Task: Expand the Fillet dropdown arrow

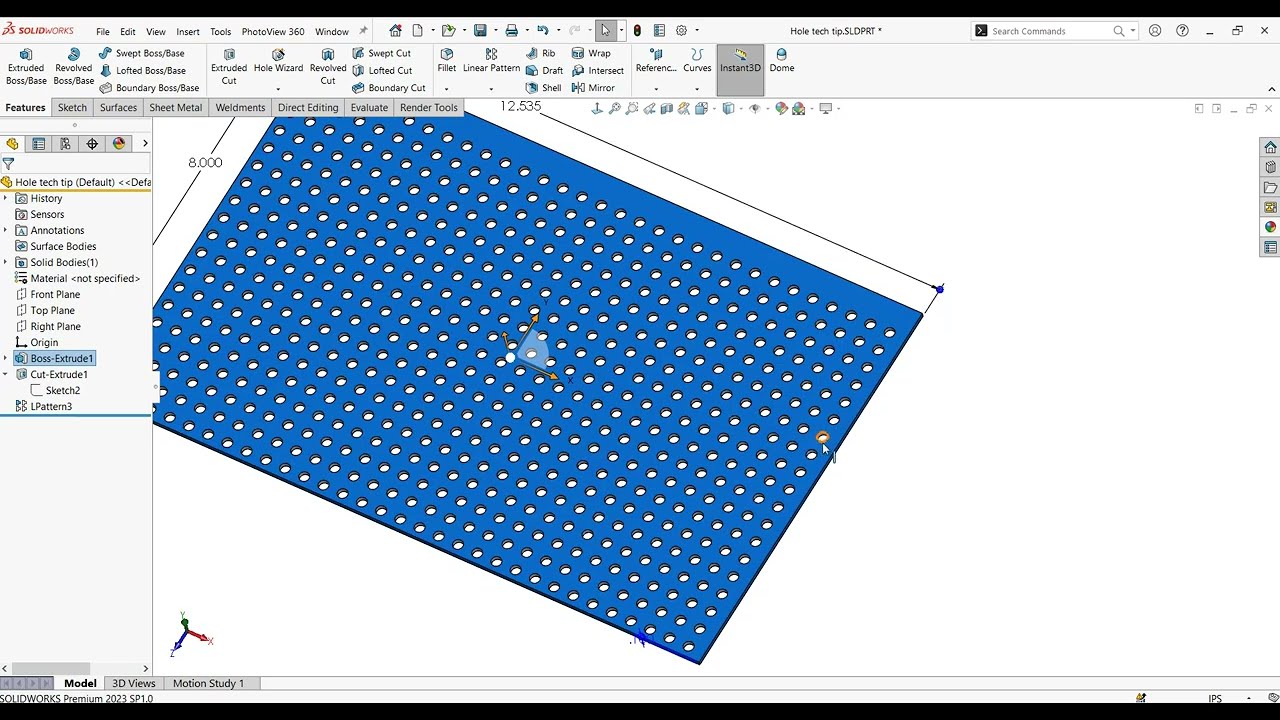Action: [x=446, y=89]
